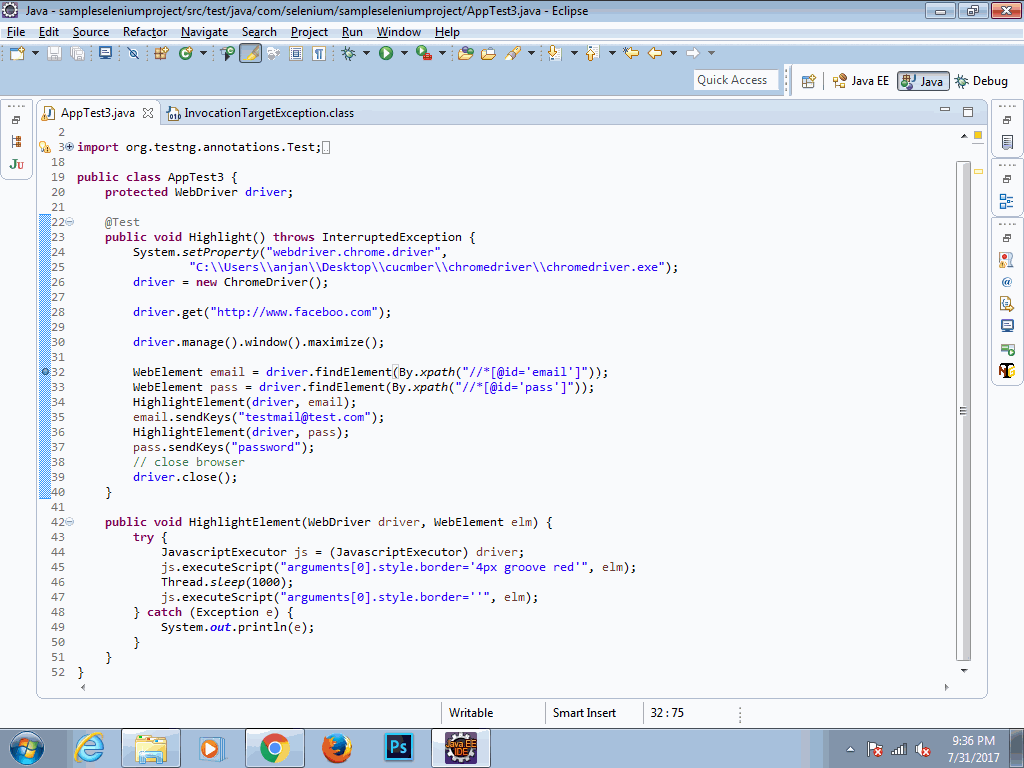This screenshot has width=1024, height=768.
Task: Click the New Java Package icon
Action: pyautogui.click(x=161, y=54)
